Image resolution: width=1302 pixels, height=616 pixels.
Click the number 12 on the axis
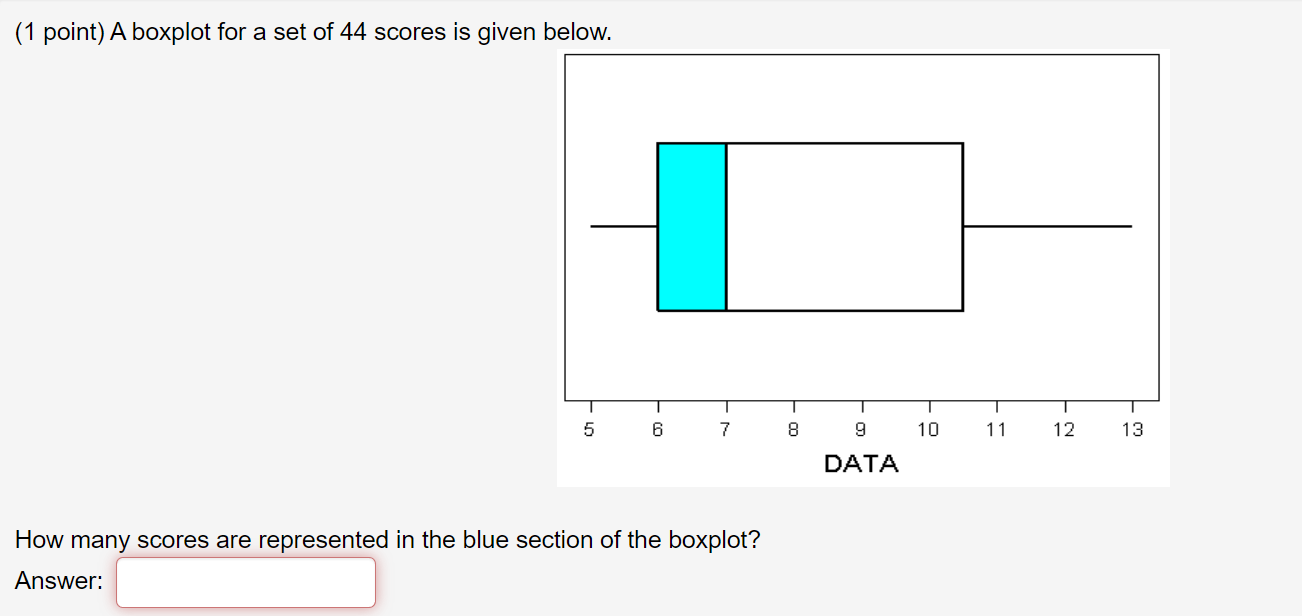click(x=1065, y=429)
